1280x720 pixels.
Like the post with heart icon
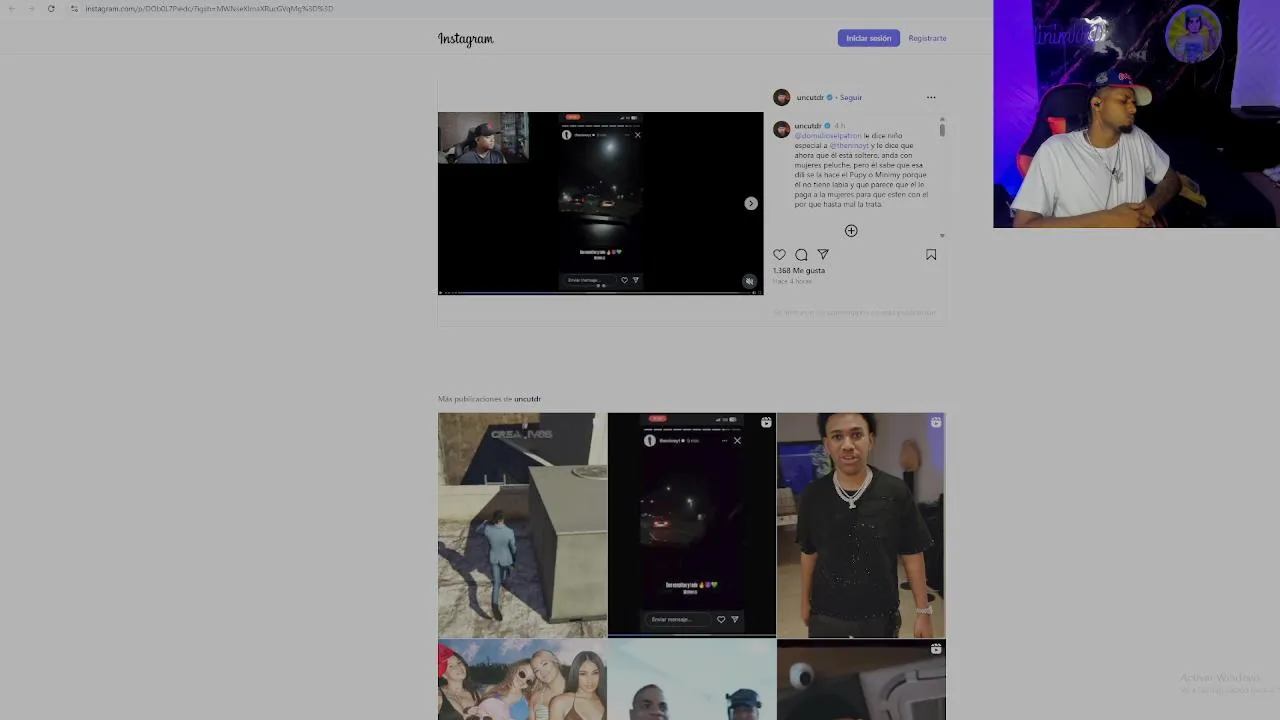(x=780, y=255)
